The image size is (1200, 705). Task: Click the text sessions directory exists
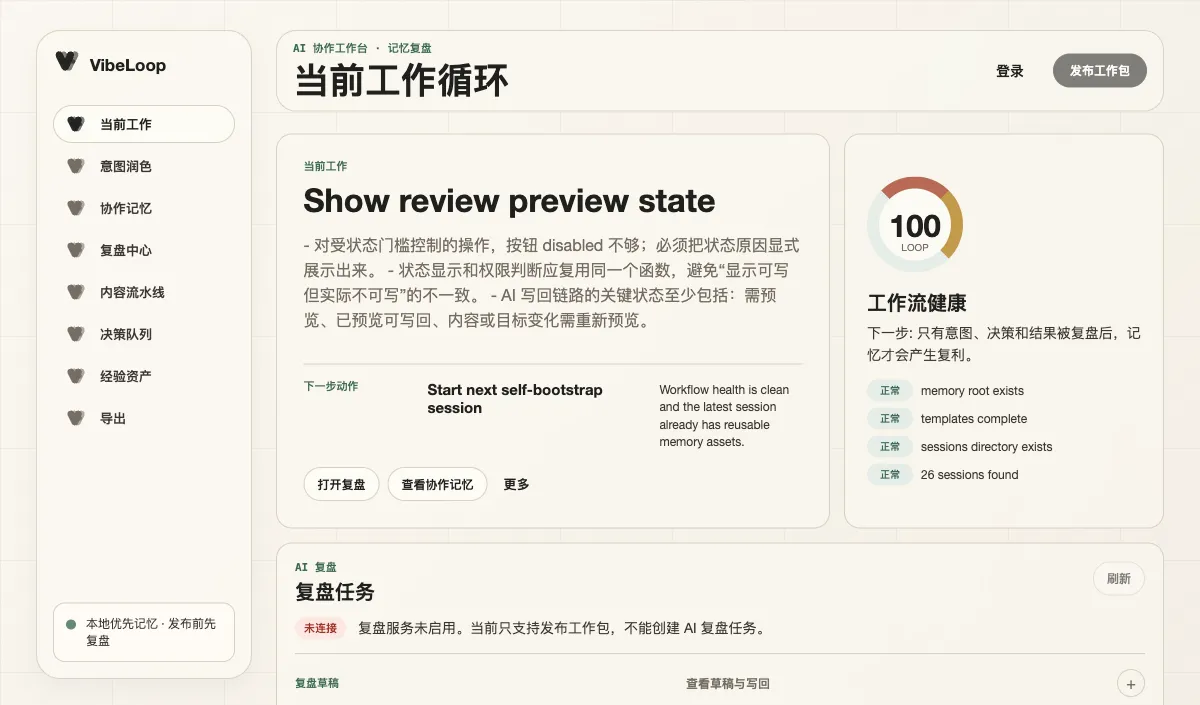[986, 447]
